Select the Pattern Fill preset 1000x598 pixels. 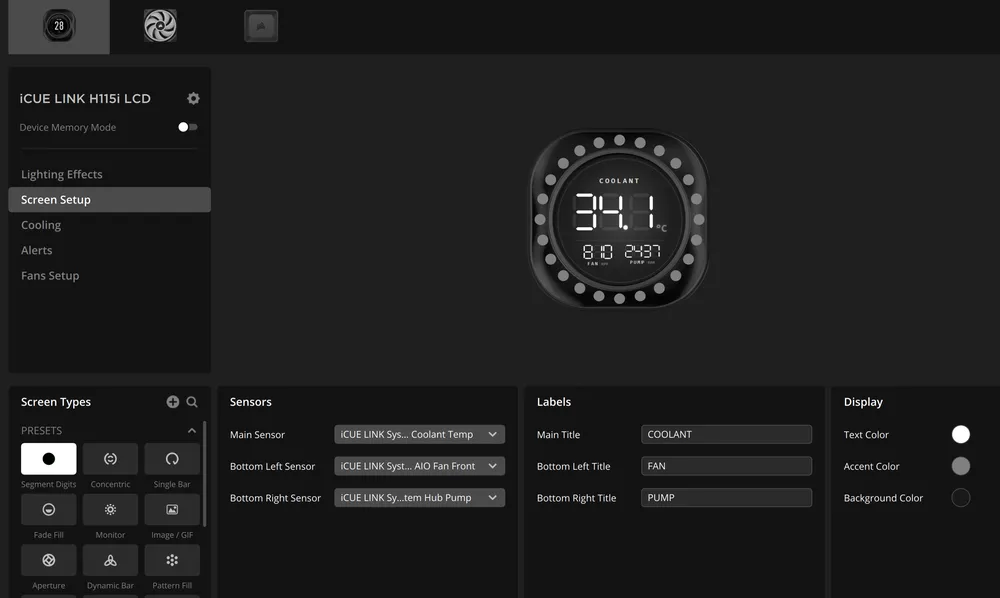(172, 560)
